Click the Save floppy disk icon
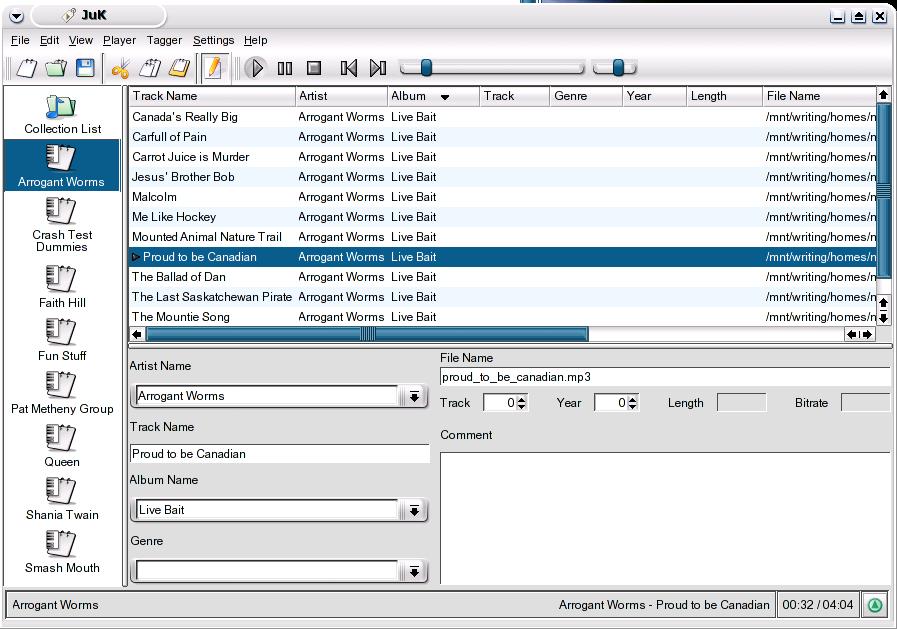Screen dimensions: 897x629 click(85, 68)
